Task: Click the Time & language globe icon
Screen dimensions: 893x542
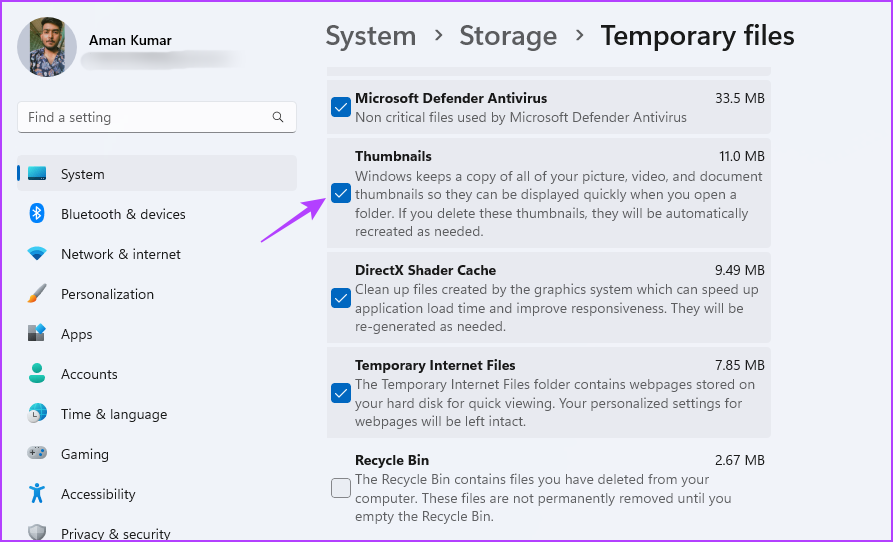Action: pyautogui.click(x=37, y=413)
